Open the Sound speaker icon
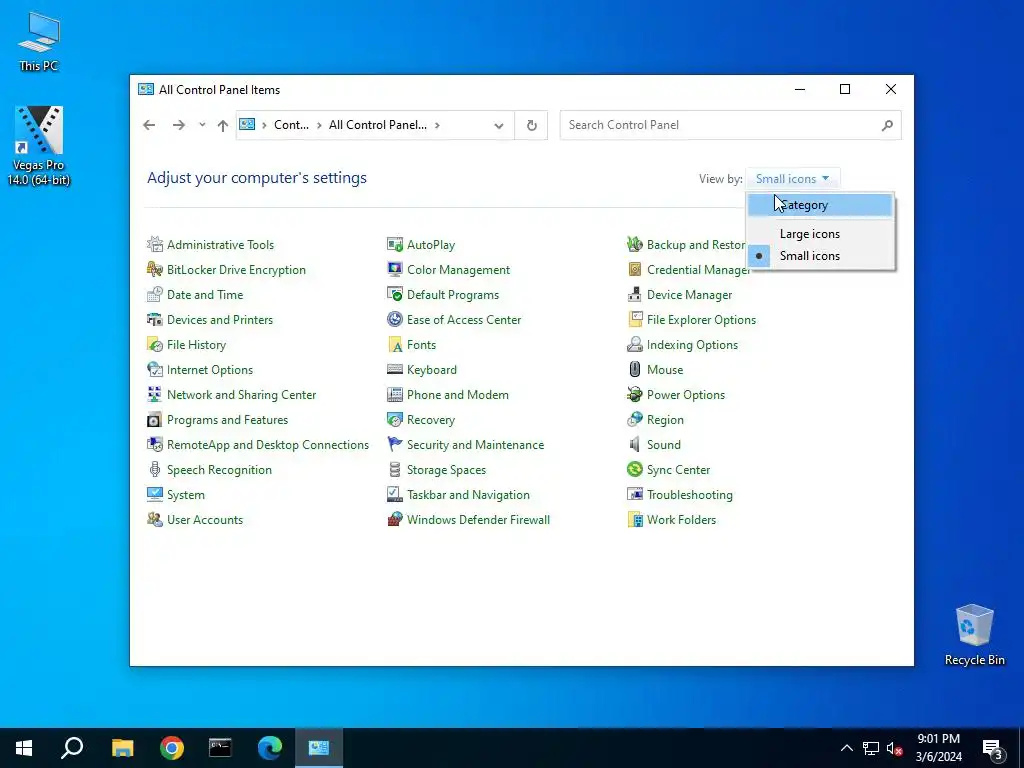The image size is (1024, 768). 634,444
